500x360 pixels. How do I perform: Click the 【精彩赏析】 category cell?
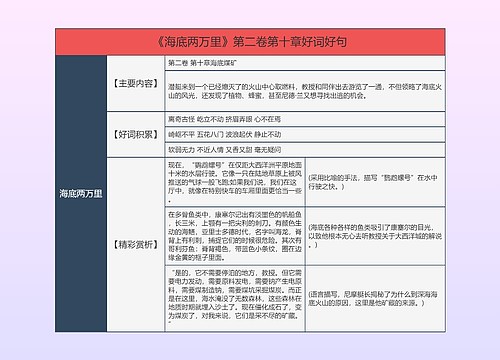(x=135, y=245)
